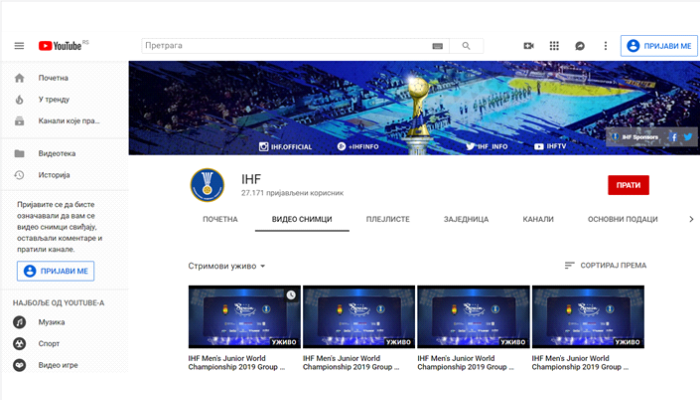Open Спорт in best of YouTube
This screenshot has height=400, width=700.
(49, 343)
